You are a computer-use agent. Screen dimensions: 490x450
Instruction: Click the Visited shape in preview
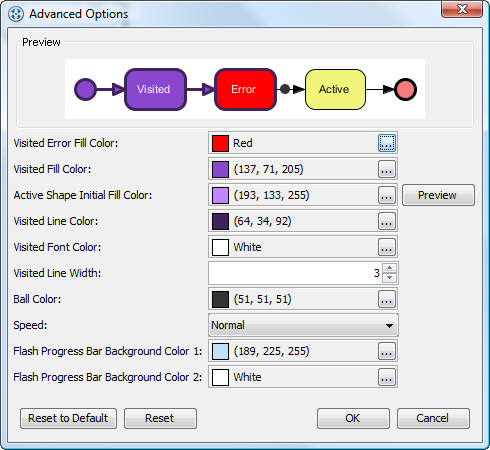click(155, 89)
